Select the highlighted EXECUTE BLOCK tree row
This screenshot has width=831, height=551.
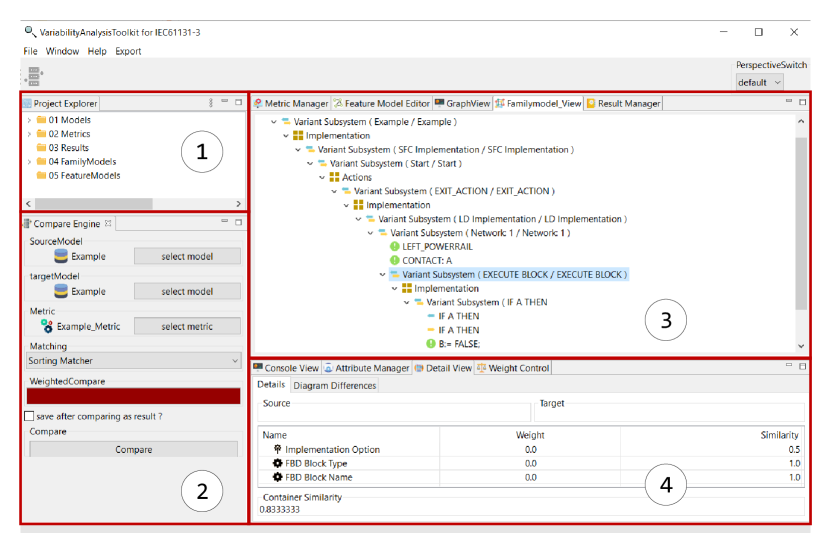click(509, 274)
